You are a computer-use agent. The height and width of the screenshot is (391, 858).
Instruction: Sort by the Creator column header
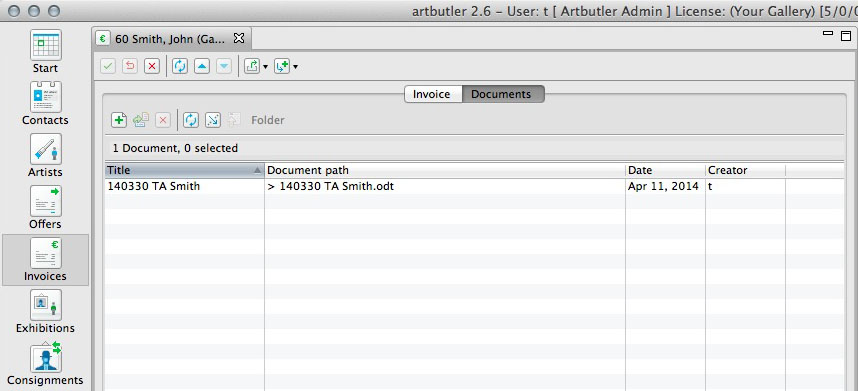coord(745,170)
